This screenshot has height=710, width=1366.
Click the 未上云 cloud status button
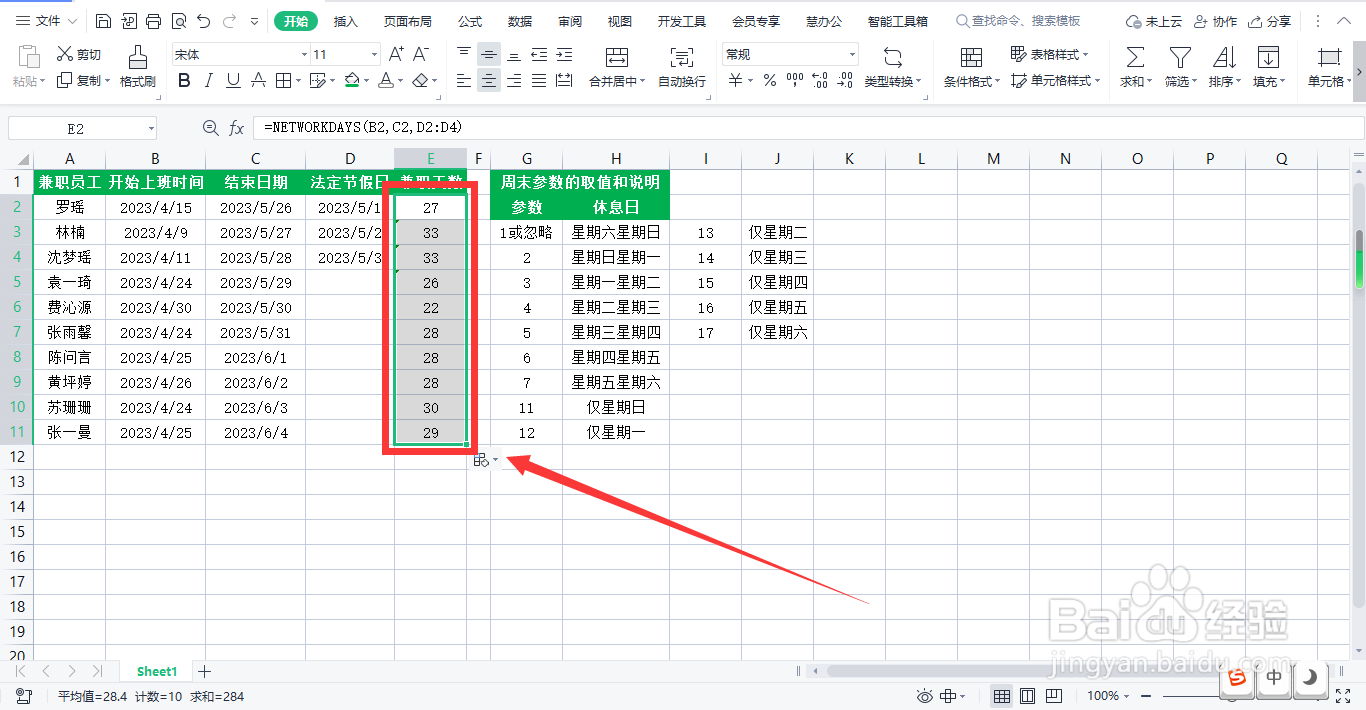(1153, 21)
